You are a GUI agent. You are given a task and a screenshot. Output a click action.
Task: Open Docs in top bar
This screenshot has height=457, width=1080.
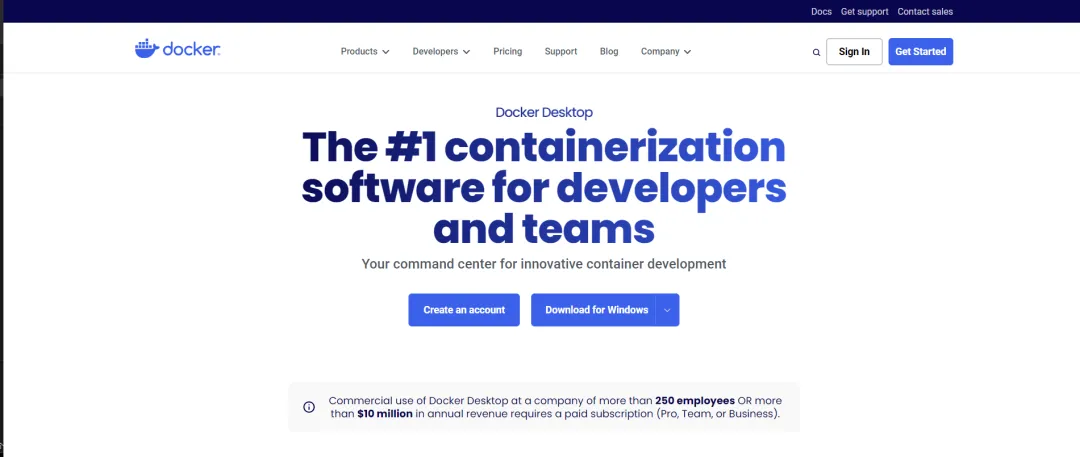(821, 12)
